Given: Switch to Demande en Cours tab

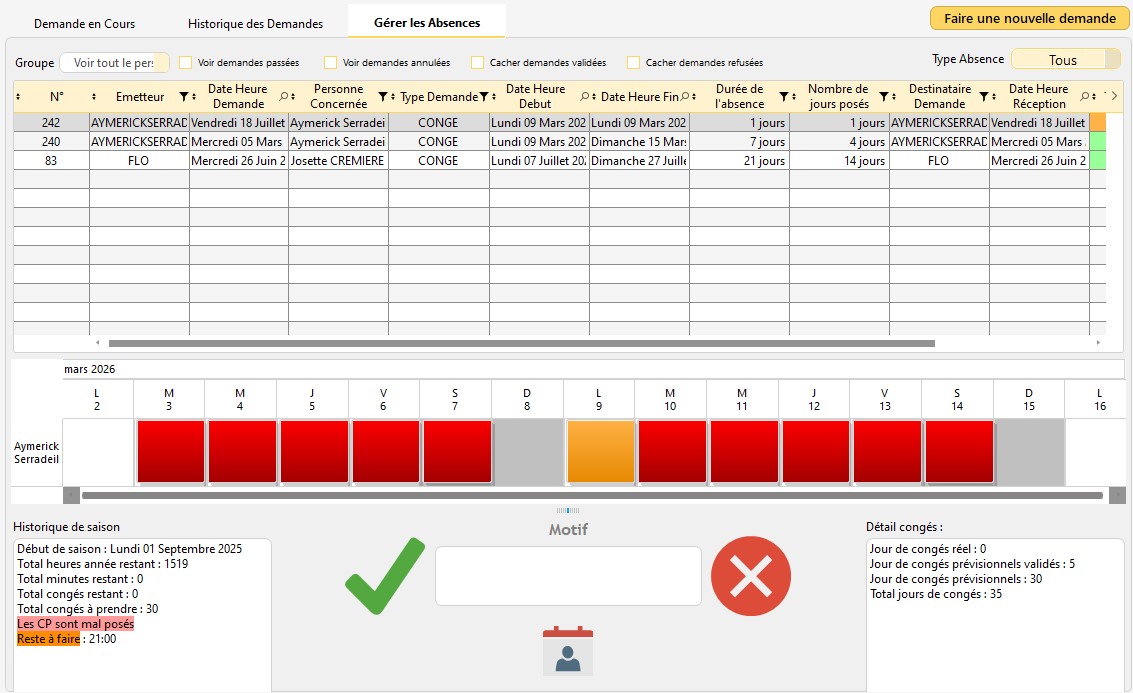Looking at the screenshot, I should click(85, 23).
